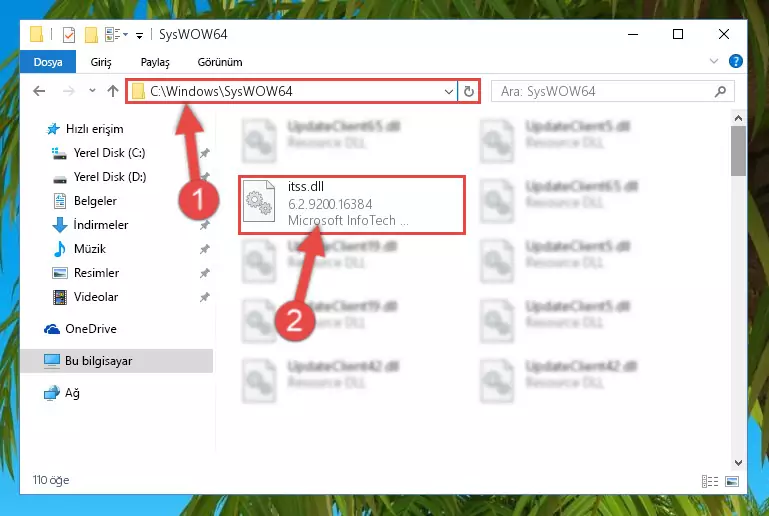Switch to the Paylaş tab

coord(155,62)
